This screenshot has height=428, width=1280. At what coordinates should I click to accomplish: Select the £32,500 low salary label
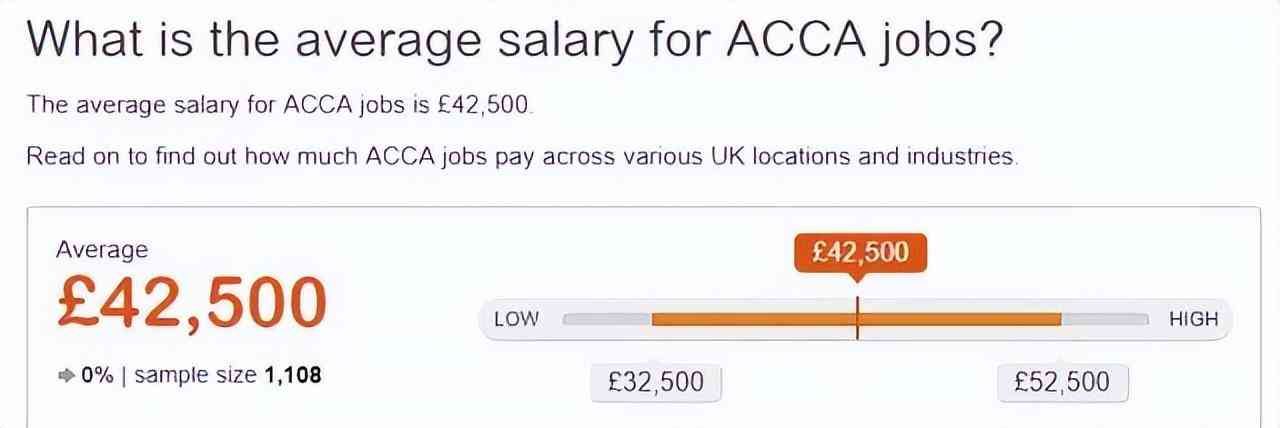click(x=656, y=382)
